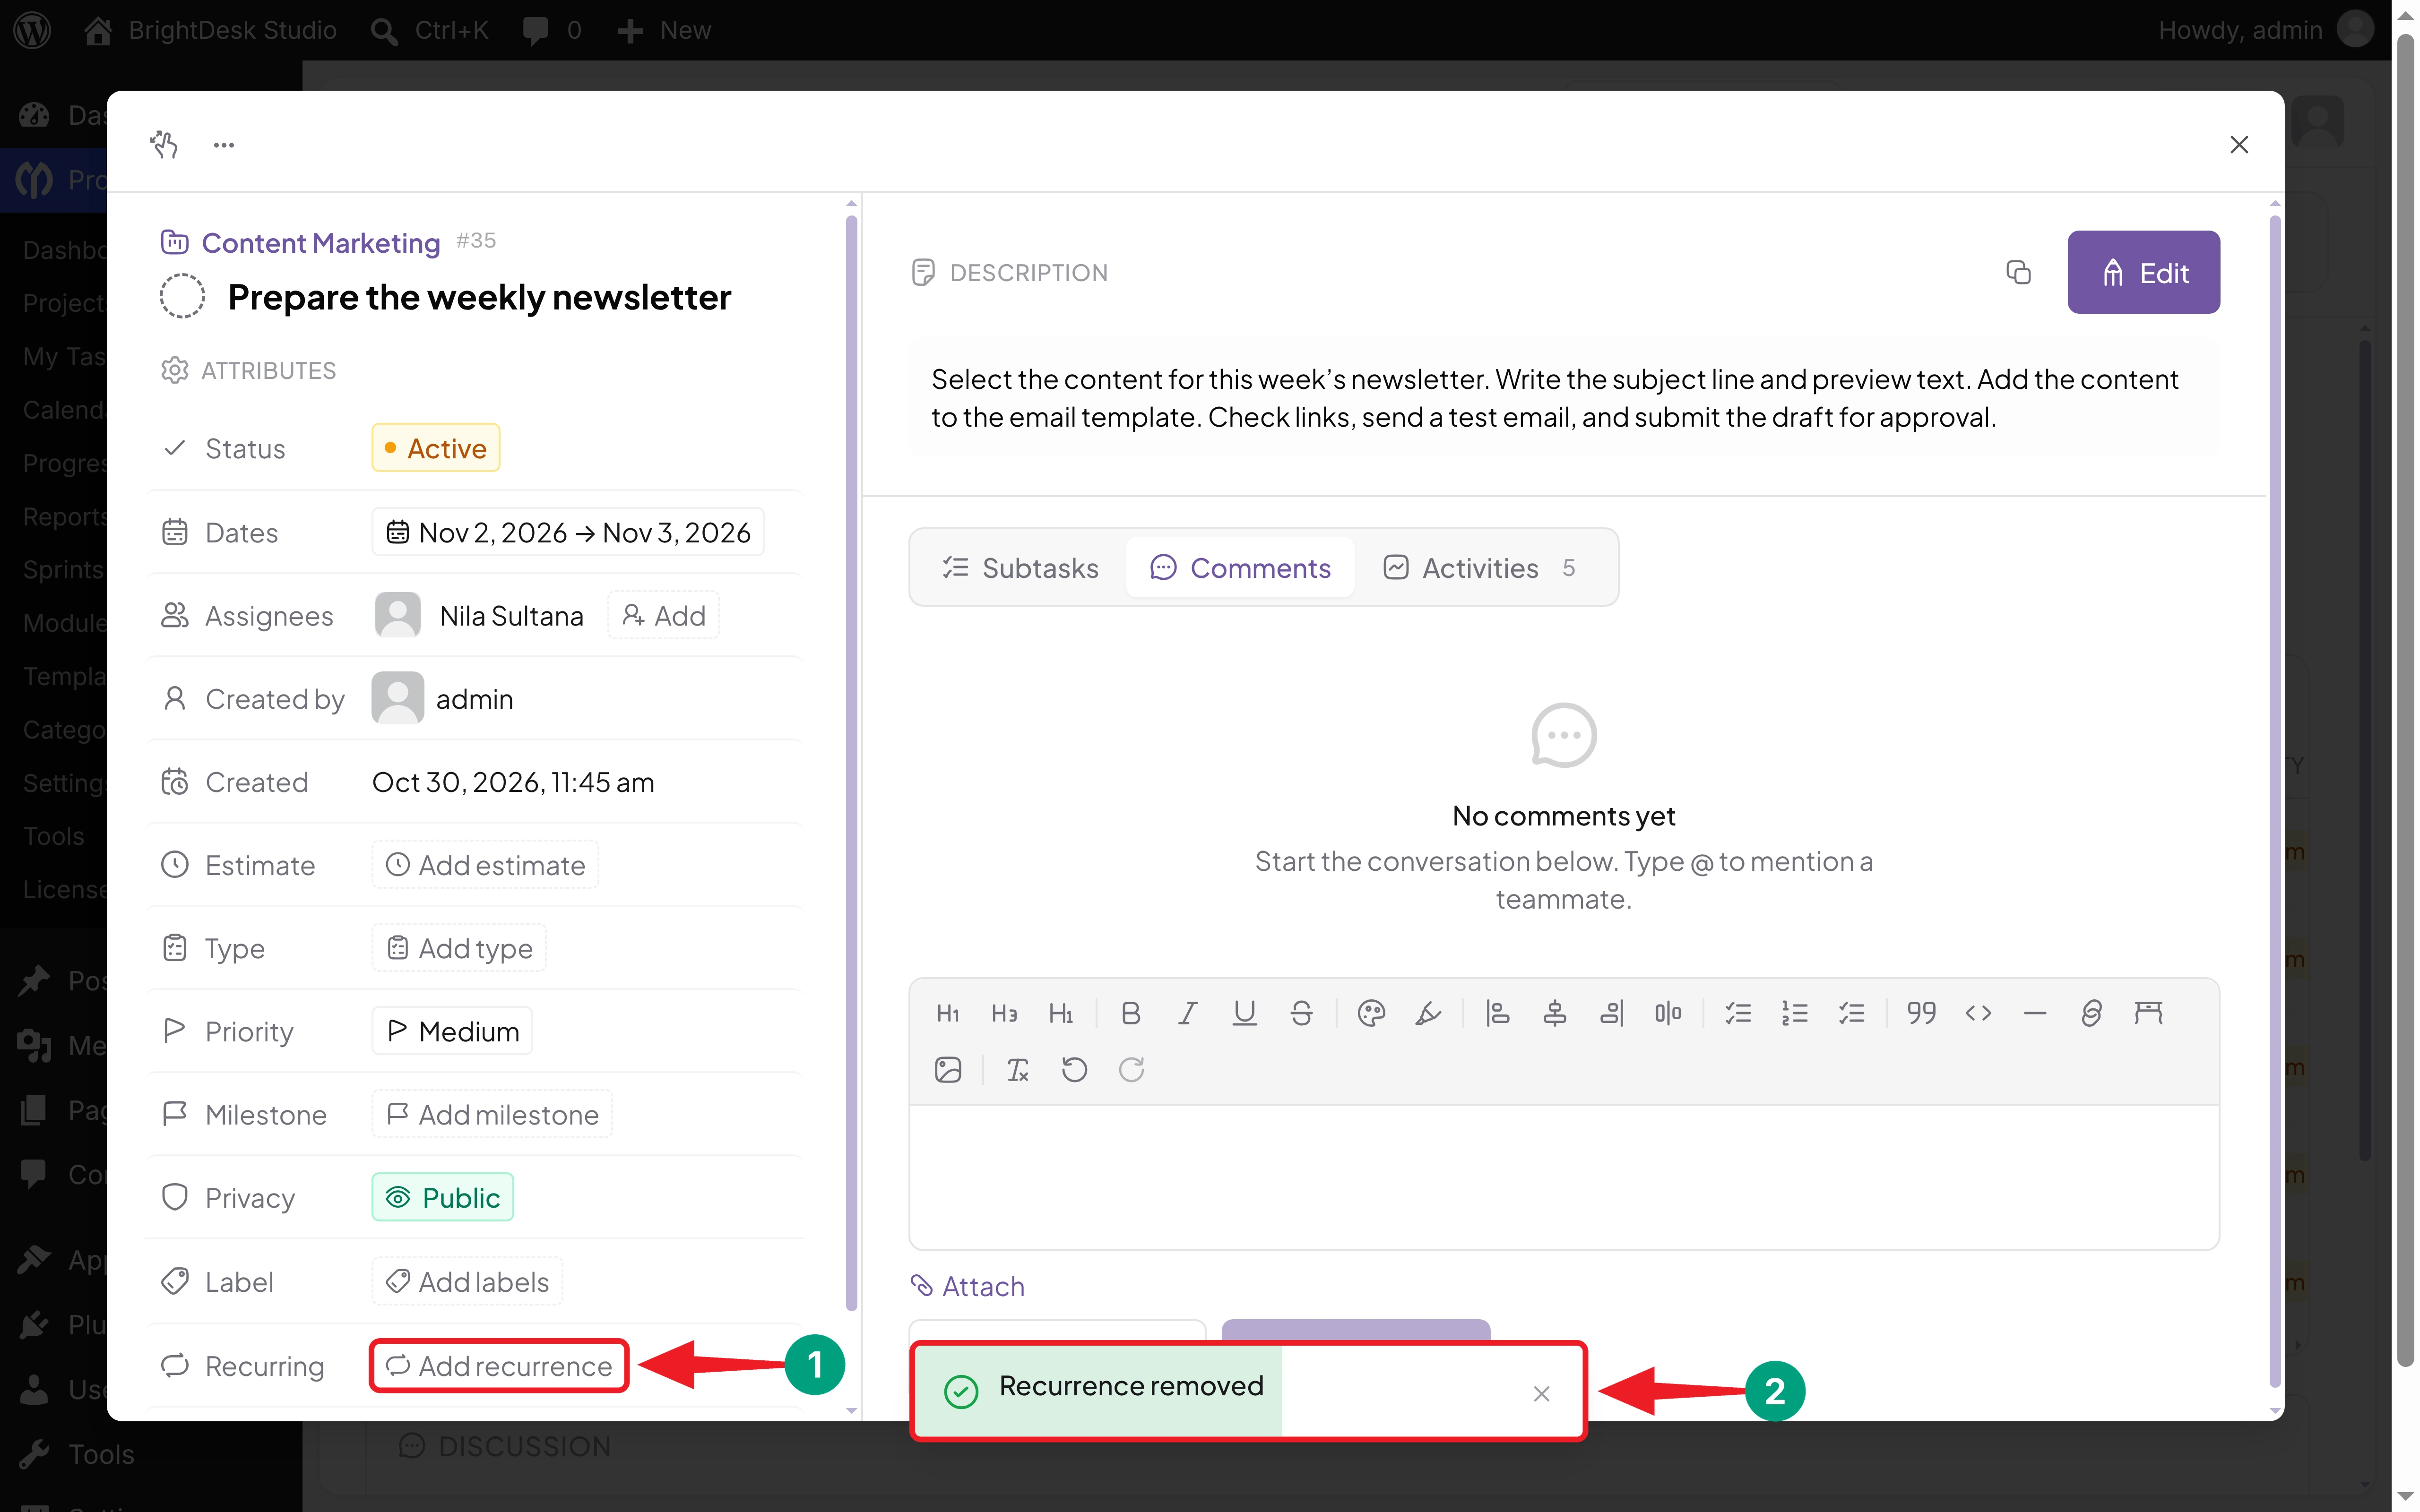Insert a table in the comment
The image size is (2420, 1512).
[x=2148, y=1013]
